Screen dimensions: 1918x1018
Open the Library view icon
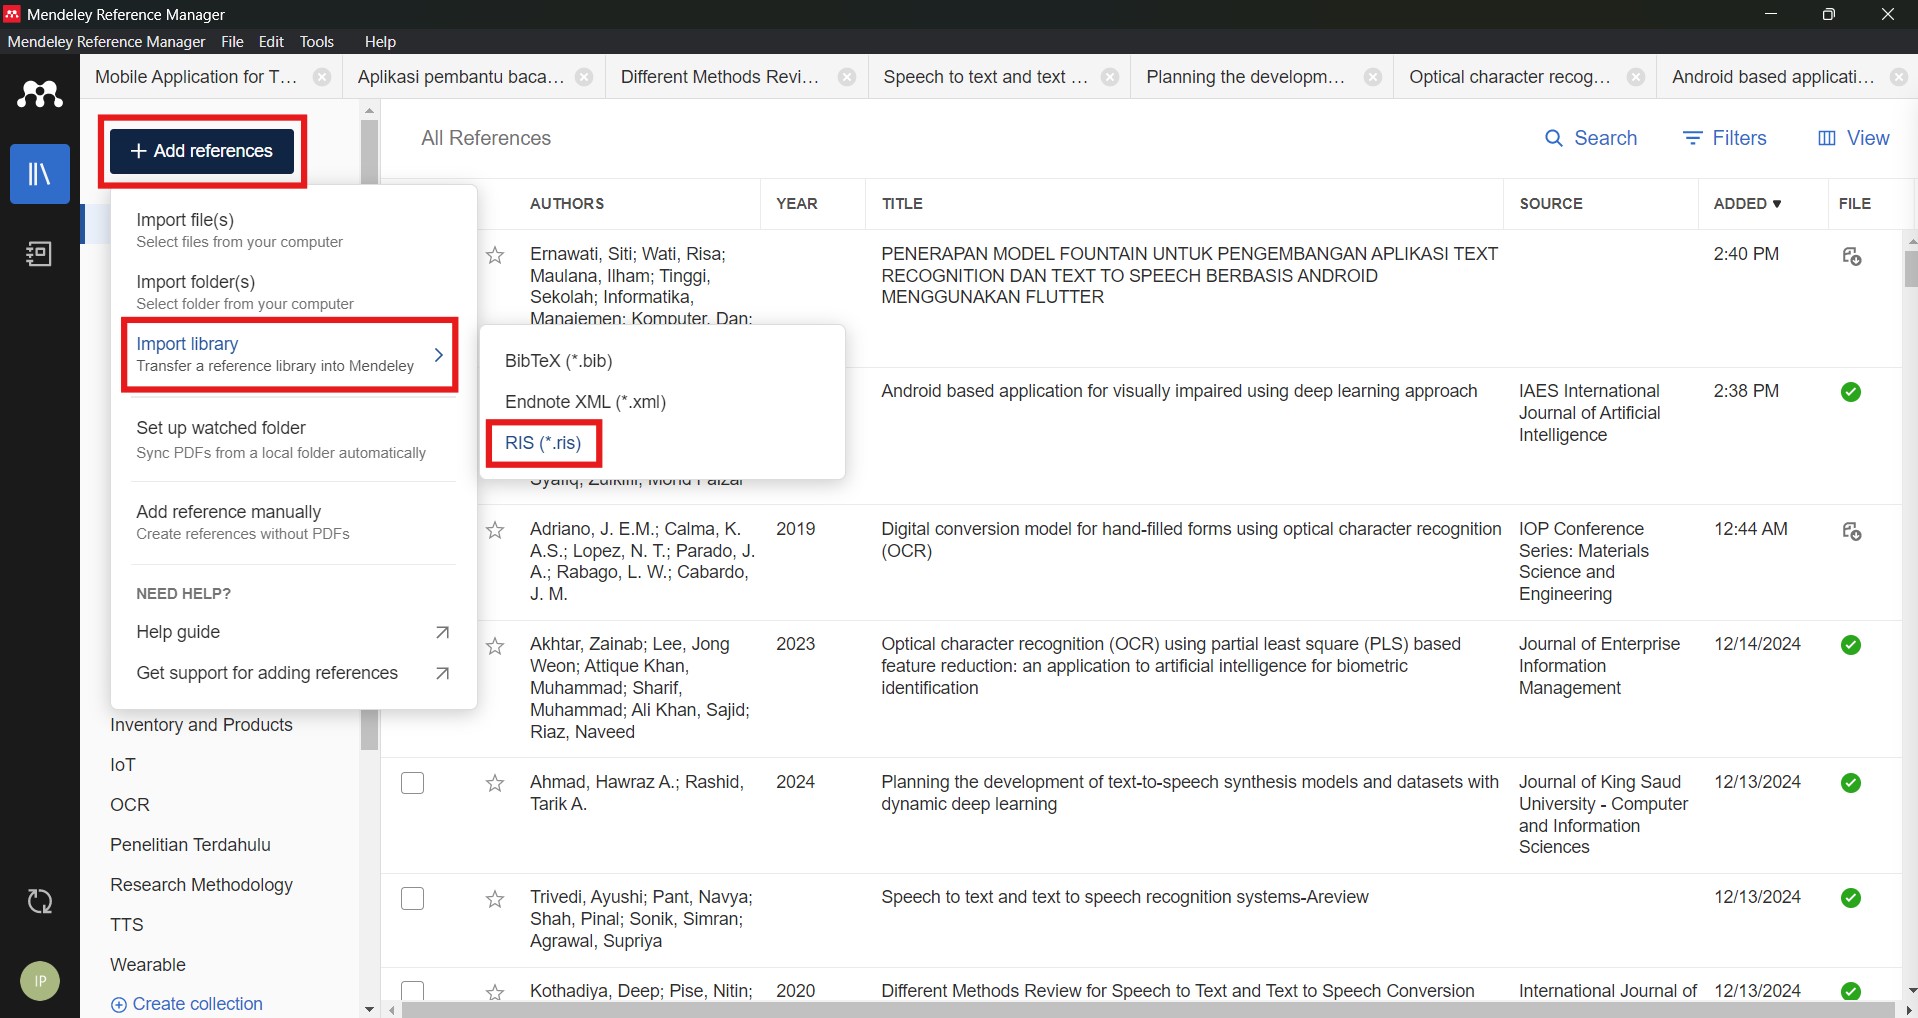pyautogui.click(x=40, y=174)
